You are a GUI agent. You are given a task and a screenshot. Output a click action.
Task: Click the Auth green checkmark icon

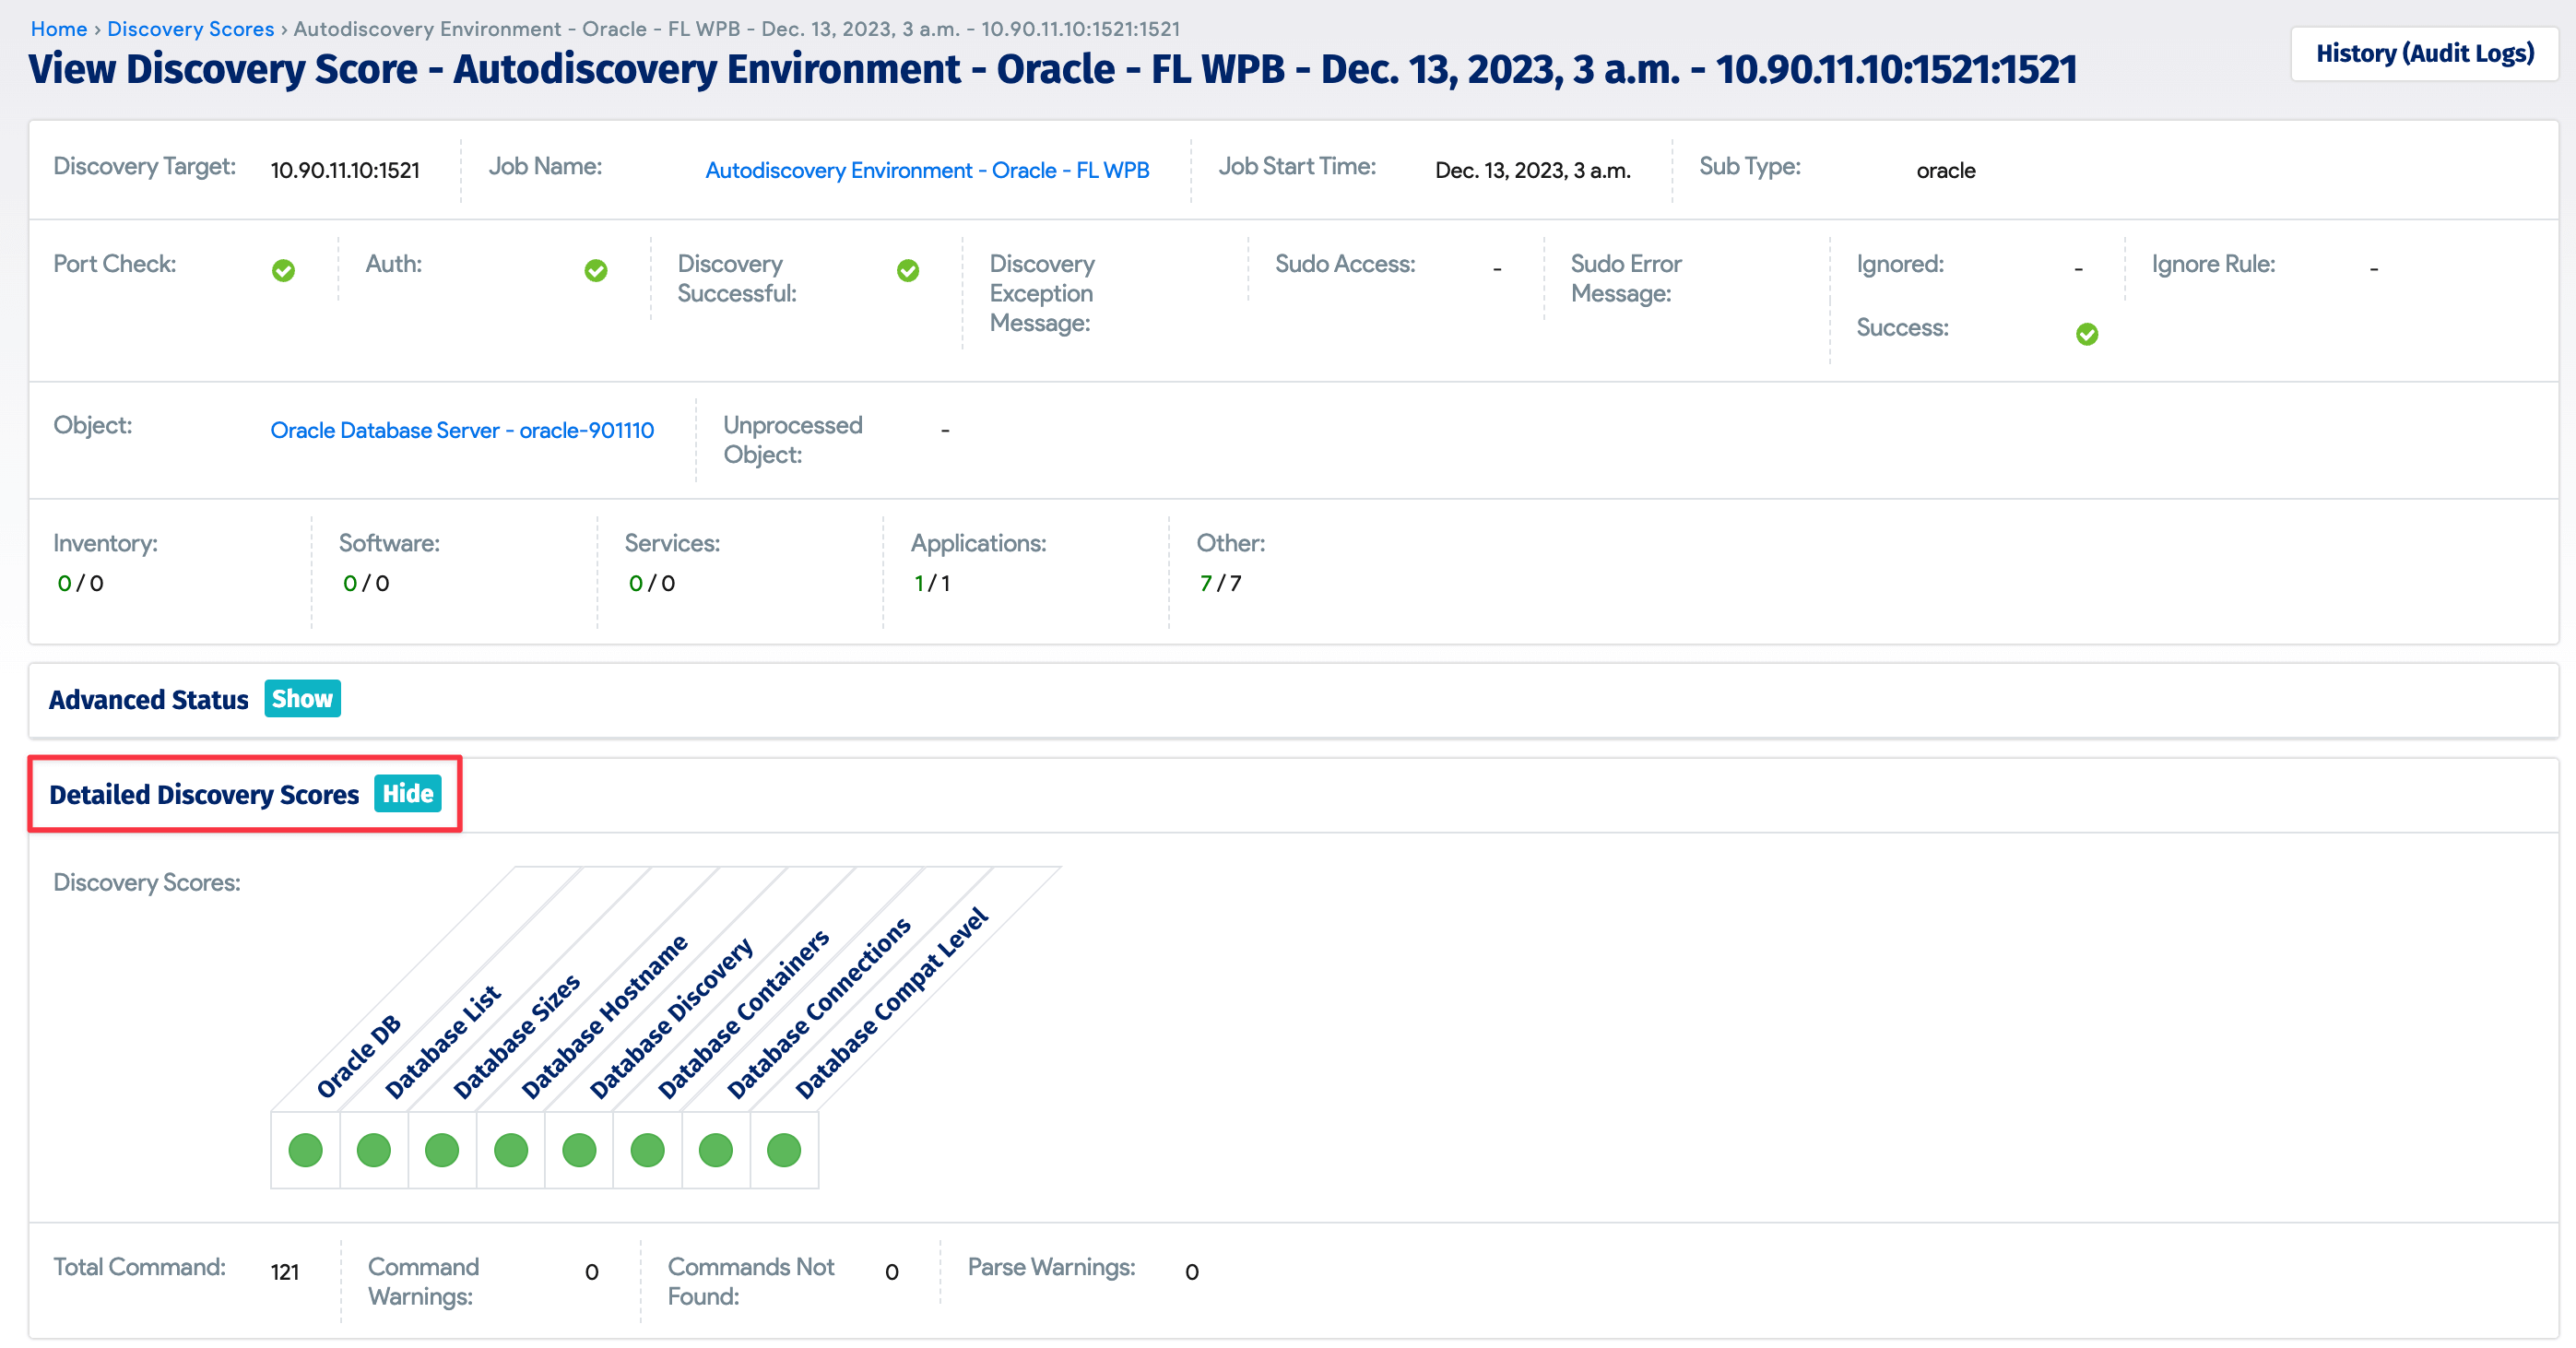pyautogui.click(x=596, y=270)
